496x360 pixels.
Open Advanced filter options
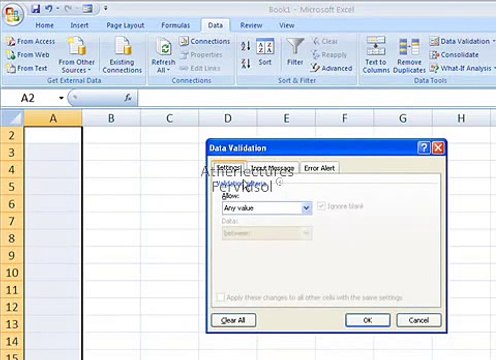coord(332,68)
